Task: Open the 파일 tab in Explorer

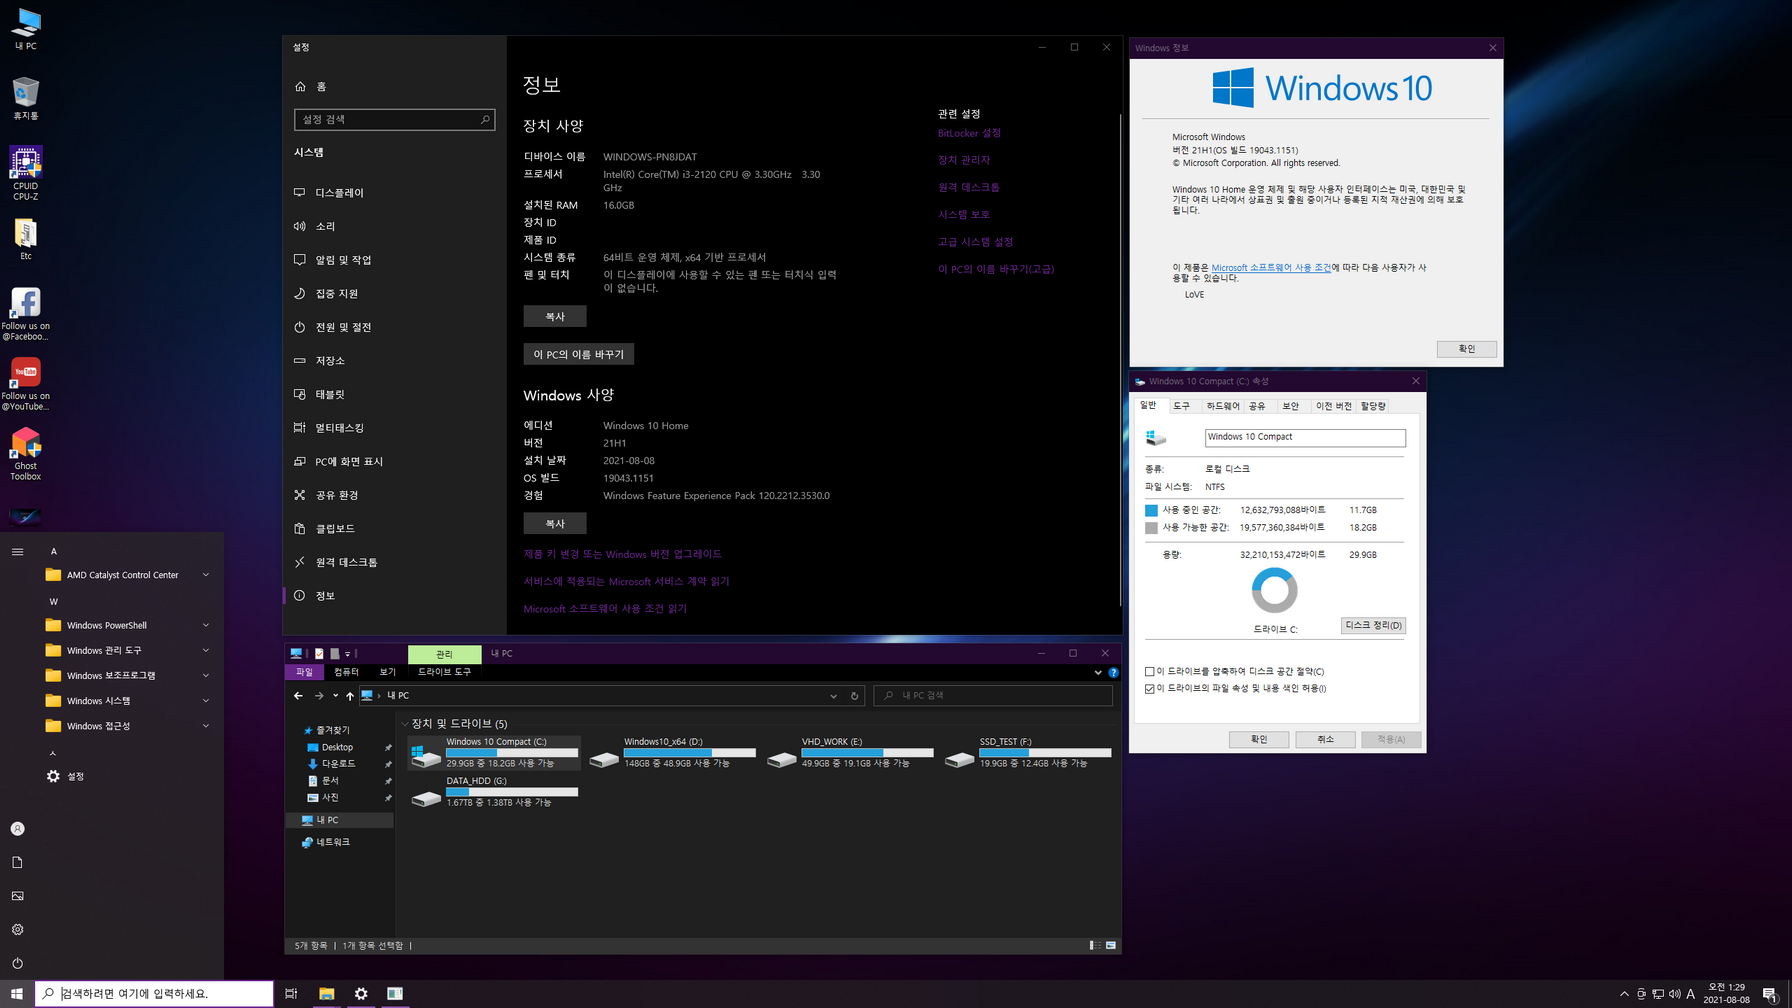Action: [304, 672]
